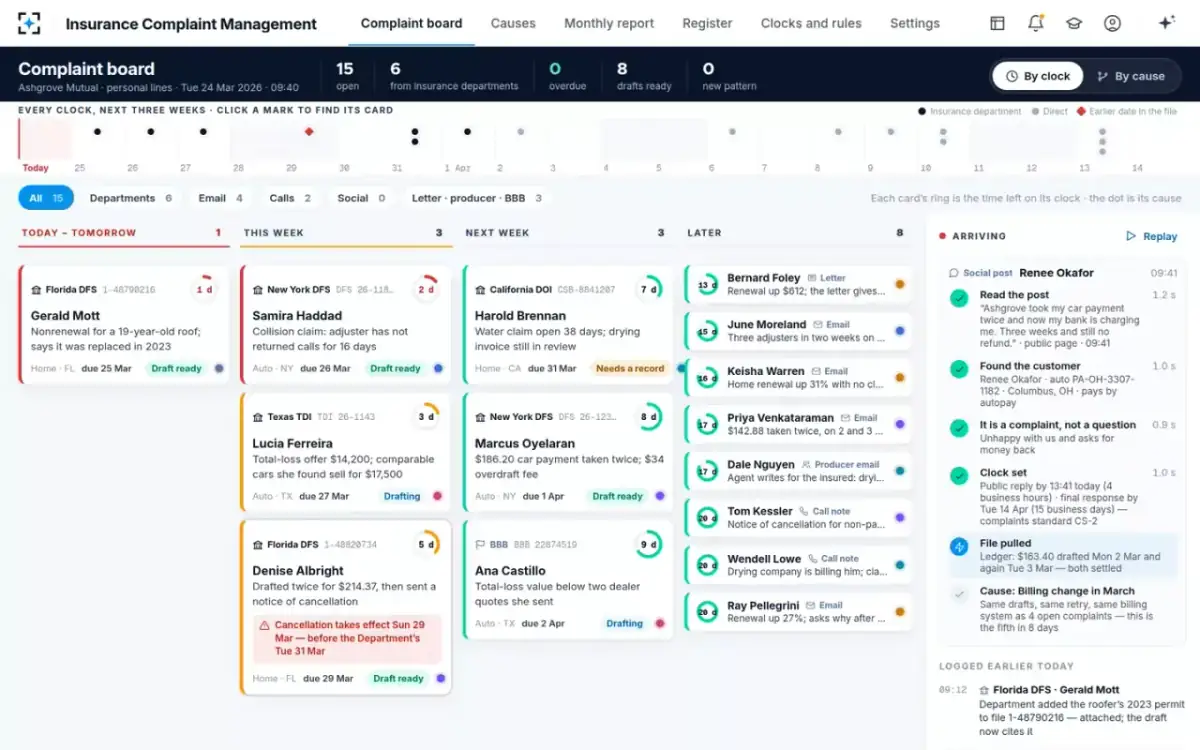Switch board view to By cause
Viewport: 1200px width, 750px height.
pos(1131,76)
